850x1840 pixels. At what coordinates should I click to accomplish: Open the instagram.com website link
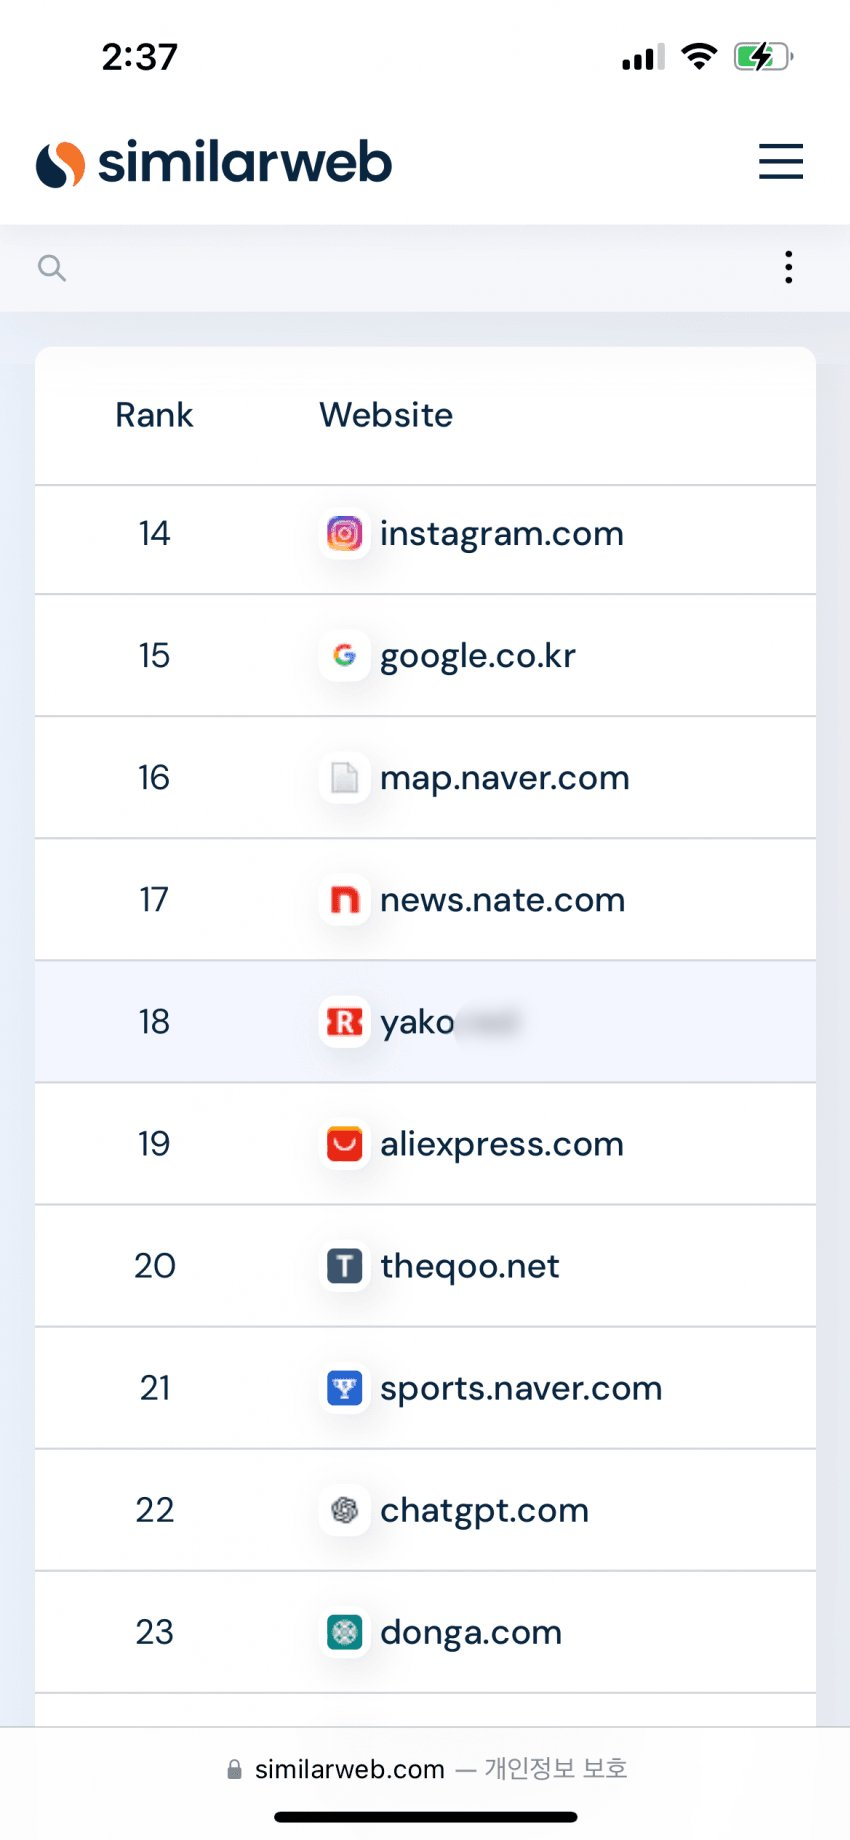pos(501,534)
